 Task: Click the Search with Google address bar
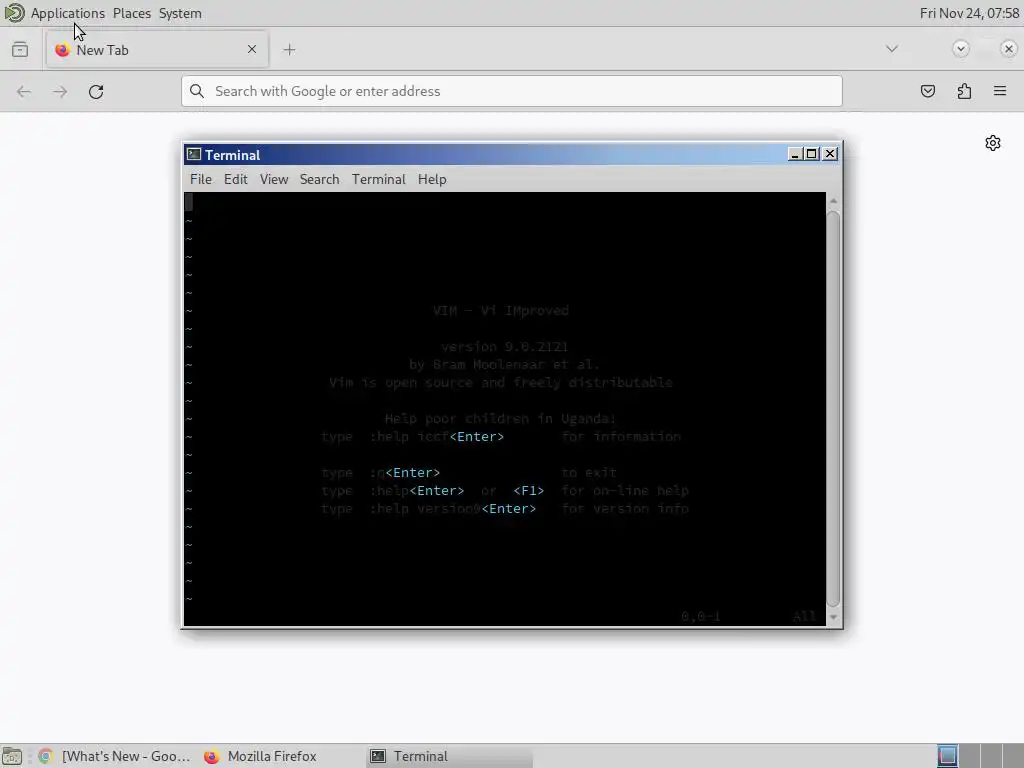[x=512, y=91]
